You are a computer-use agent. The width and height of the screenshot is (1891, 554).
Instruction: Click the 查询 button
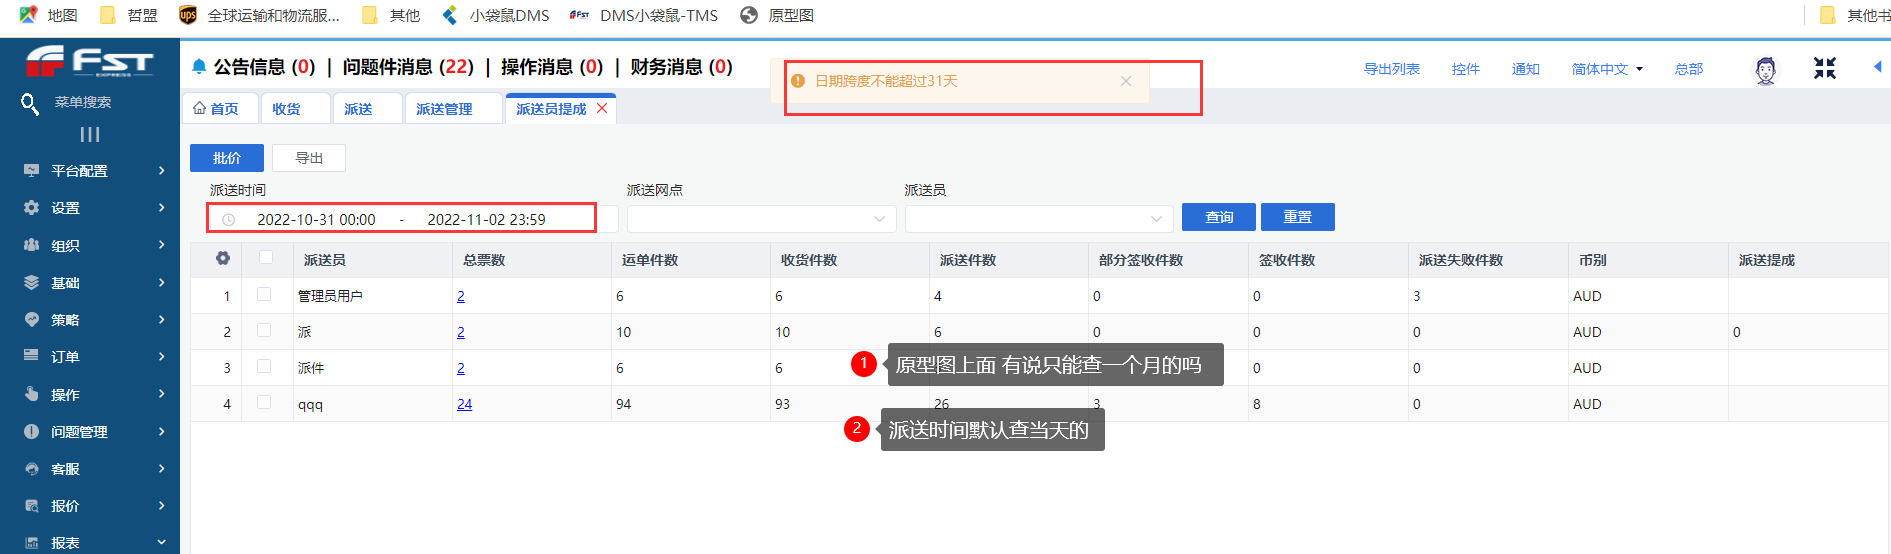pos(1219,217)
